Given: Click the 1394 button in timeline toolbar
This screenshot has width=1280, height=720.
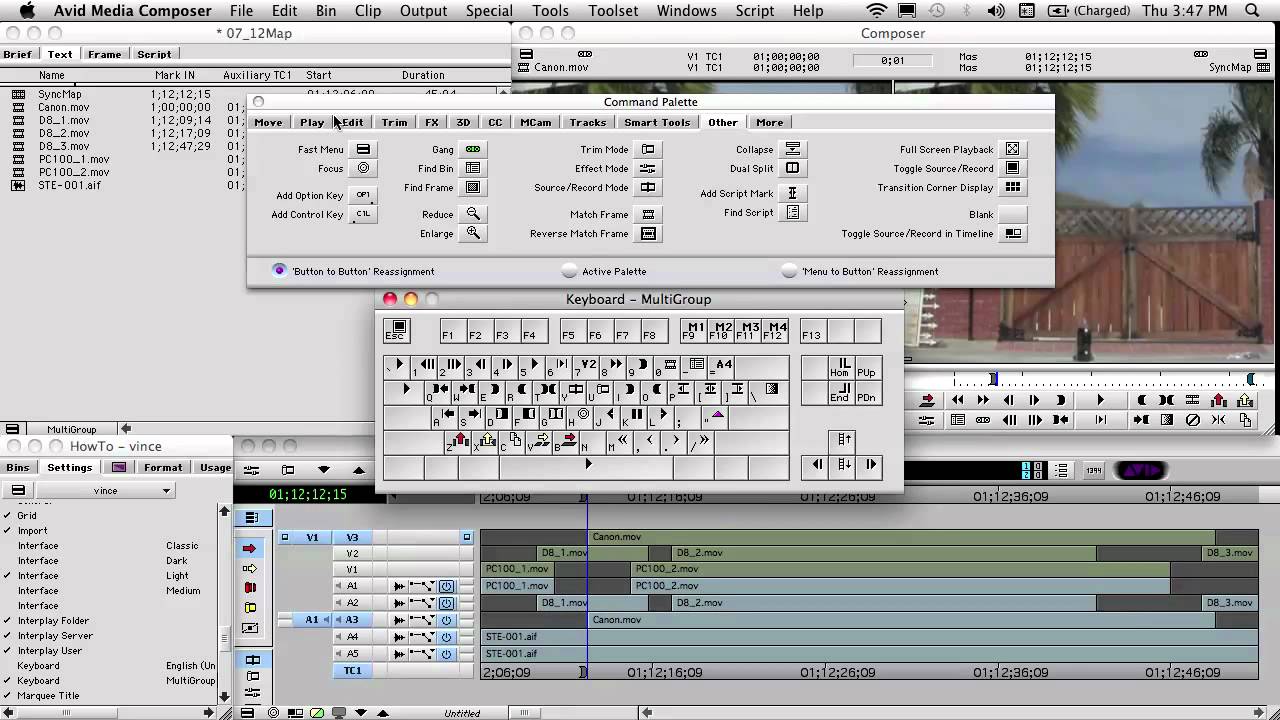Looking at the screenshot, I should (x=1094, y=470).
